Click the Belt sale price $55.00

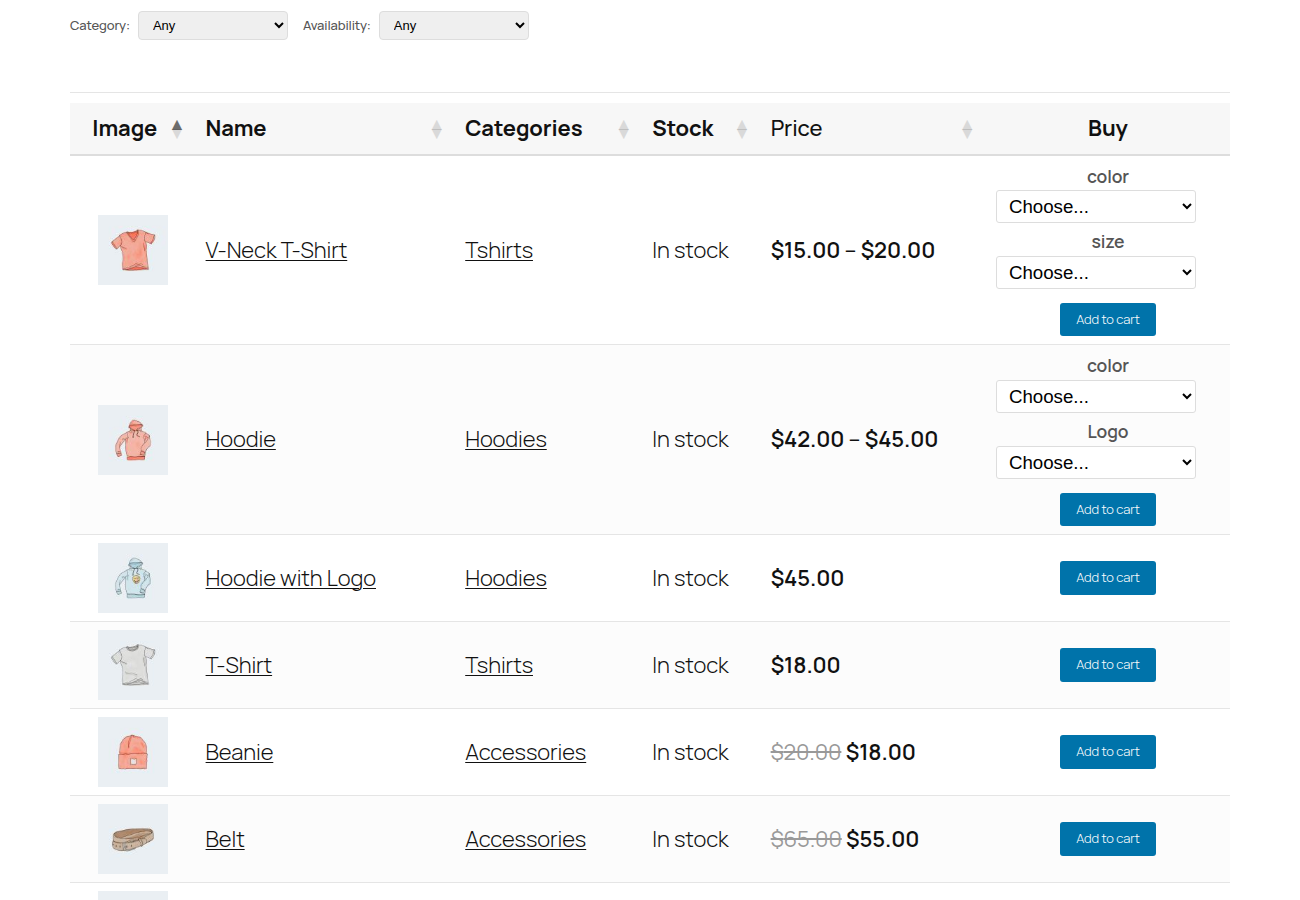(x=883, y=839)
